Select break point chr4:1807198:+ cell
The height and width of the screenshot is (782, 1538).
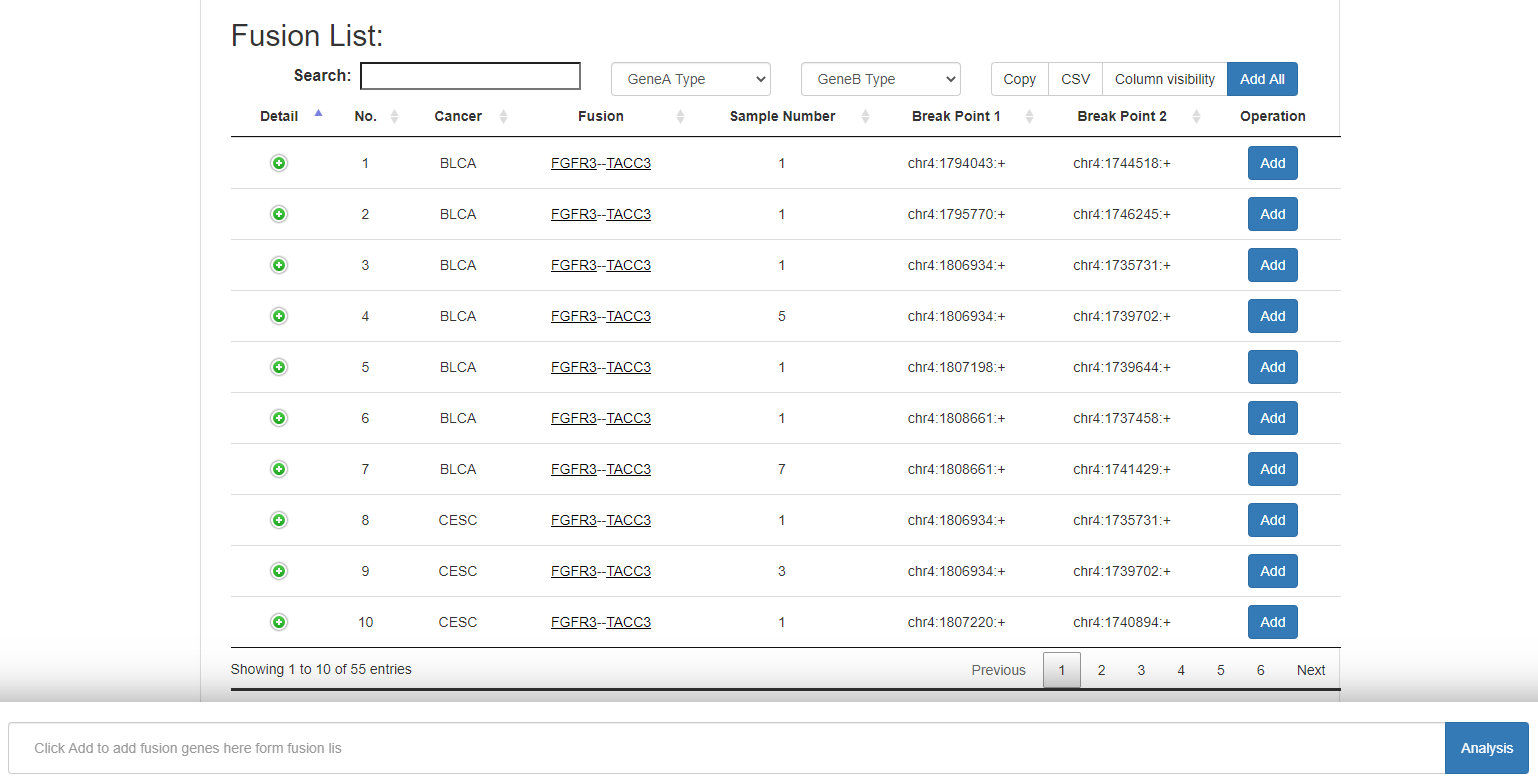[x=956, y=367]
